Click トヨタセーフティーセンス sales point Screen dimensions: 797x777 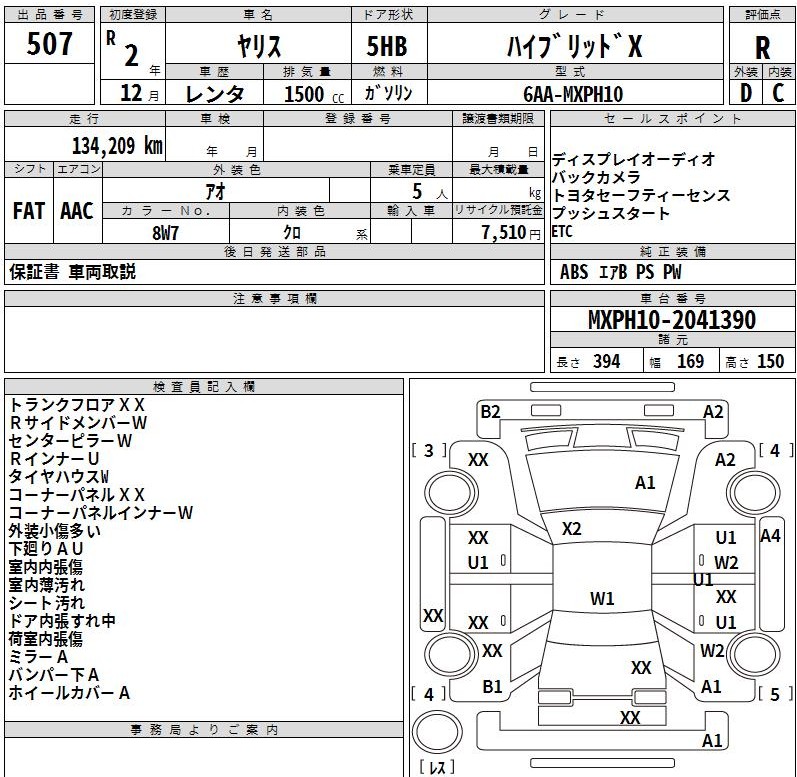641,195
